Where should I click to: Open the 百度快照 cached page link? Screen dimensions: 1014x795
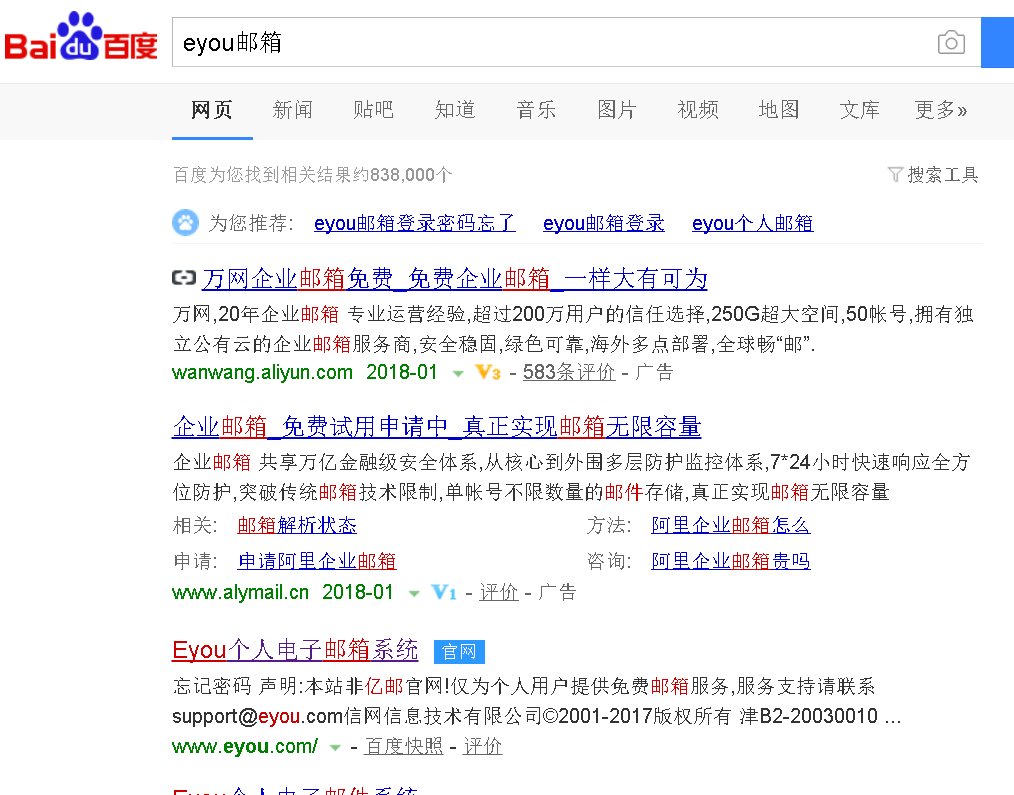tap(403, 746)
